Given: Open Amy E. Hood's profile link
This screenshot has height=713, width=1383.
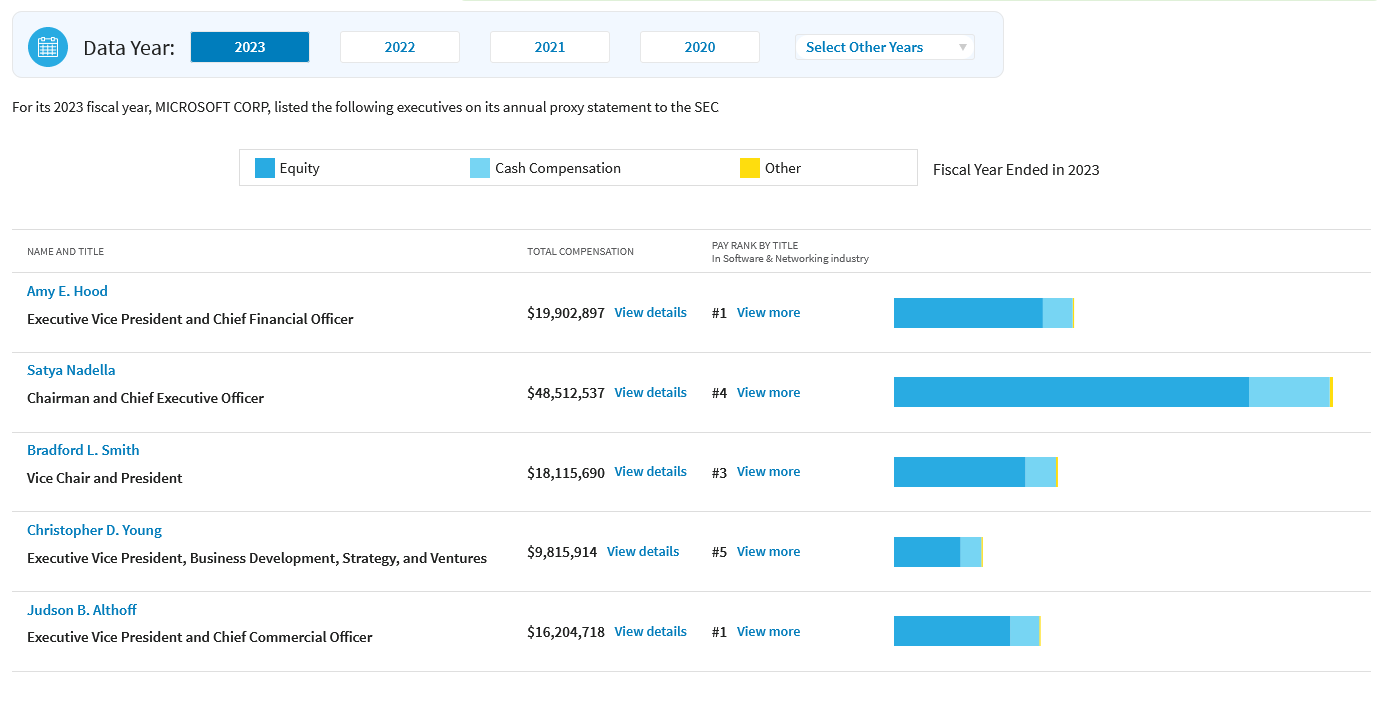Looking at the screenshot, I should 67,291.
